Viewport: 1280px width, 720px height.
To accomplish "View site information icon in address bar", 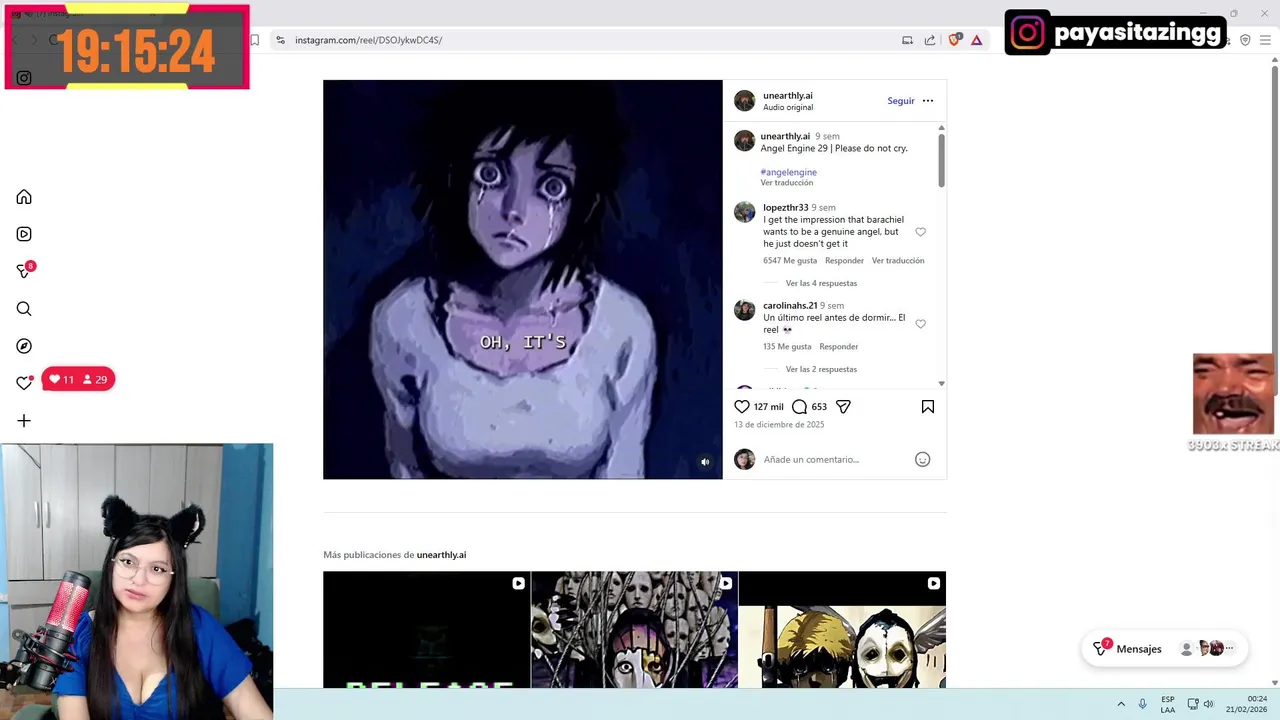I will tap(281, 40).
